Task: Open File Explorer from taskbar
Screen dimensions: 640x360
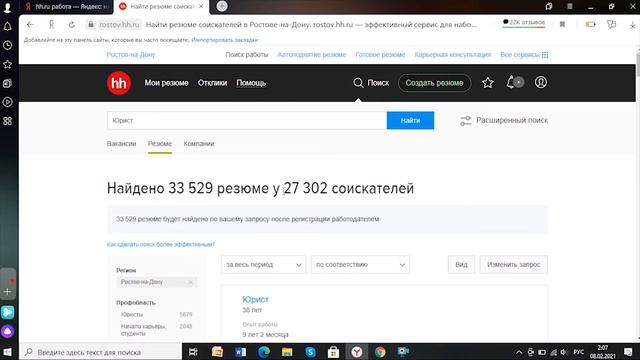Action: pyautogui.click(x=287, y=352)
